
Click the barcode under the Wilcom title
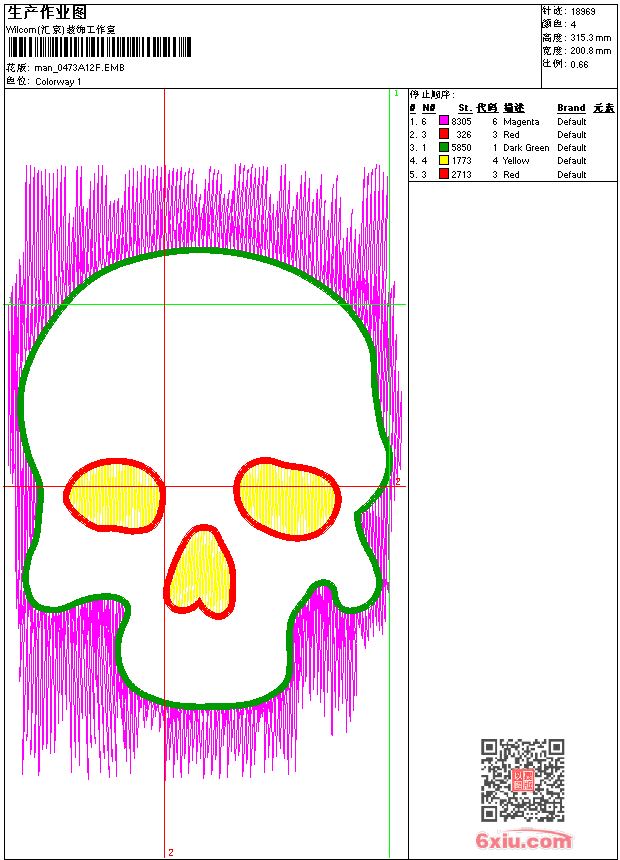coord(96,47)
